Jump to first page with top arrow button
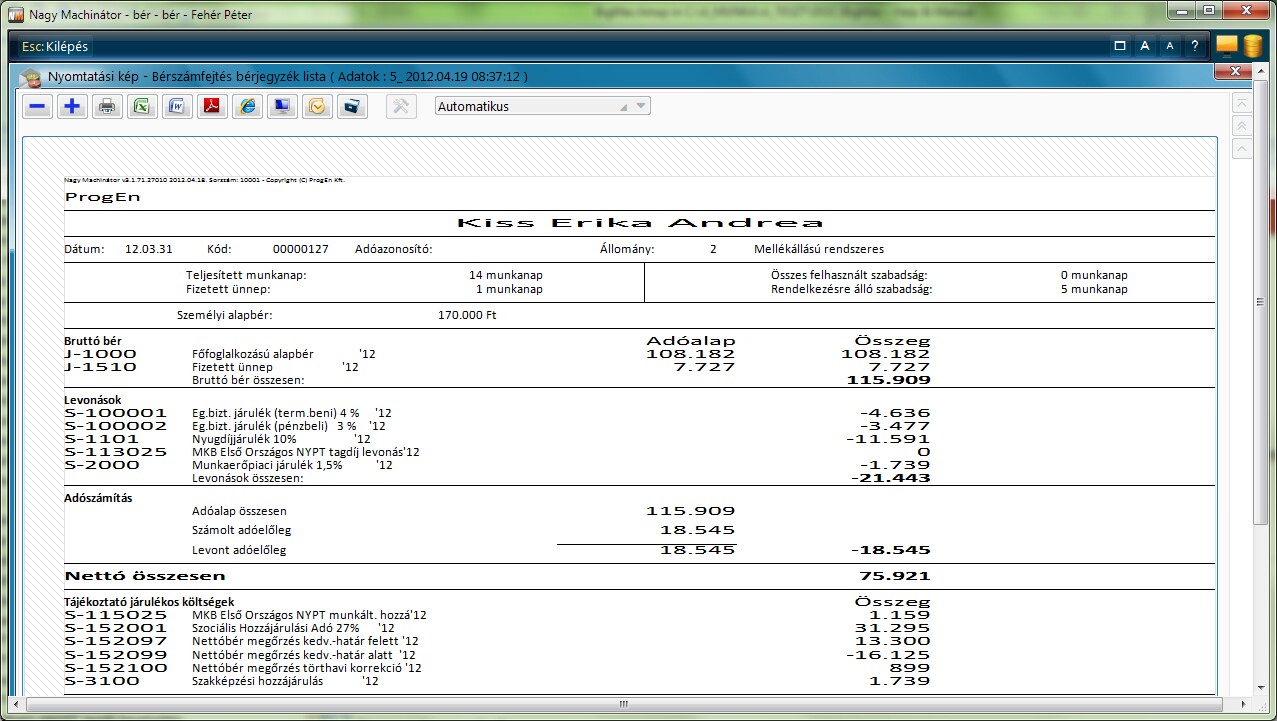 (x=1242, y=102)
